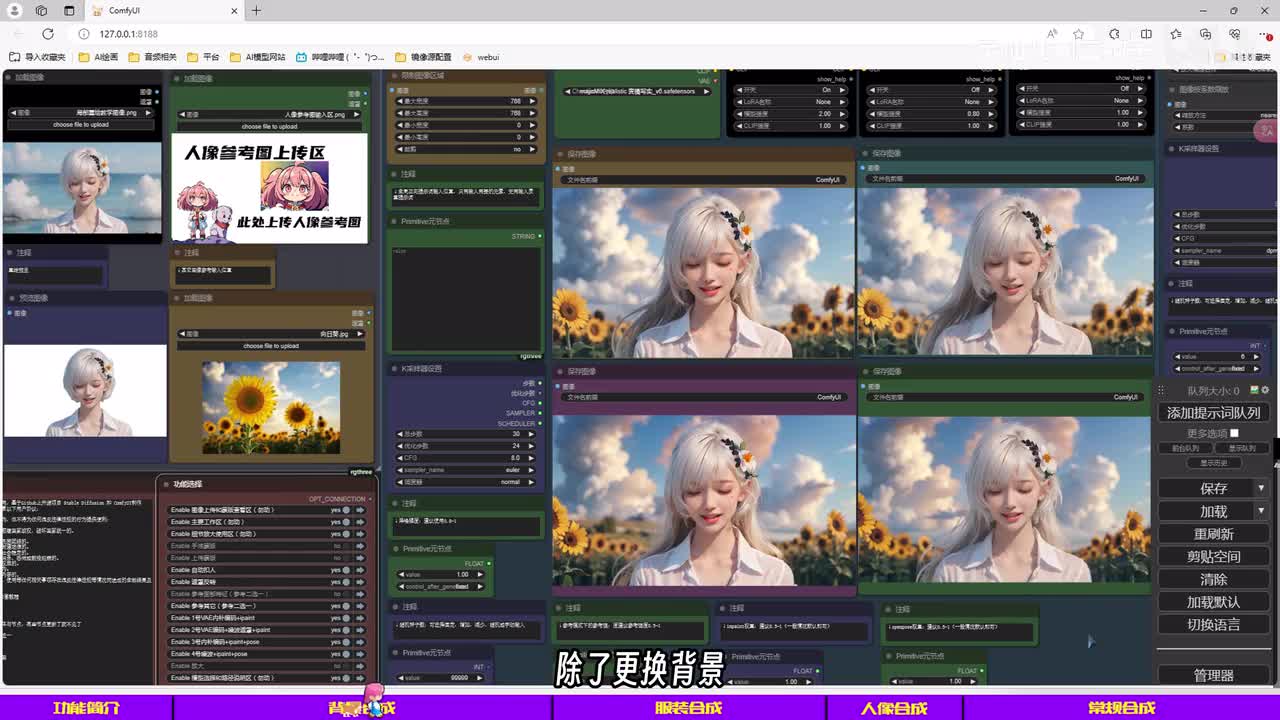The width and height of the screenshot is (1280, 720).
Task: Click the 添加提示词队列 button
Action: coord(1213,413)
